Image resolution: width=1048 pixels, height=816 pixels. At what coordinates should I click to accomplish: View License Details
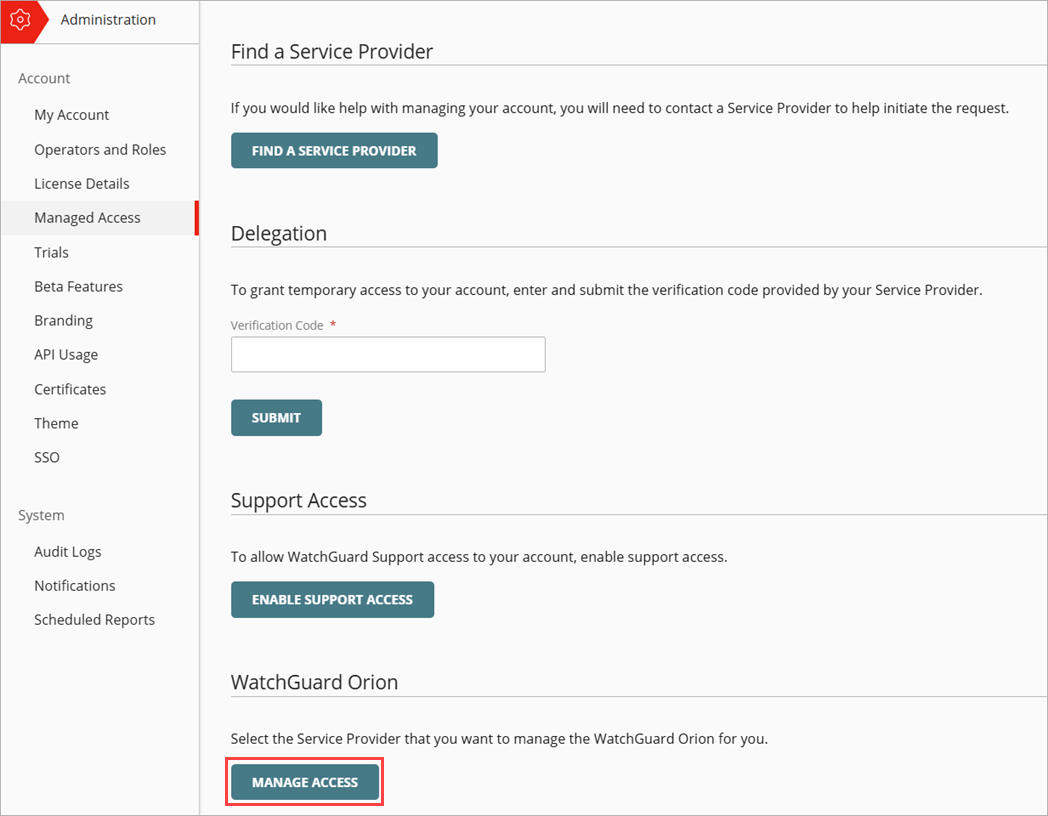click(82, 183)
